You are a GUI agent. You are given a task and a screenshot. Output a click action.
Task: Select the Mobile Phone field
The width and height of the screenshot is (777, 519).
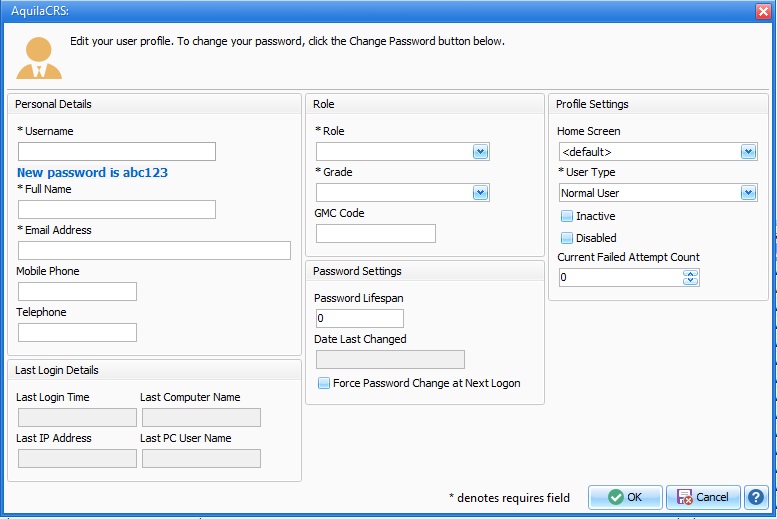tap(77, 292)
